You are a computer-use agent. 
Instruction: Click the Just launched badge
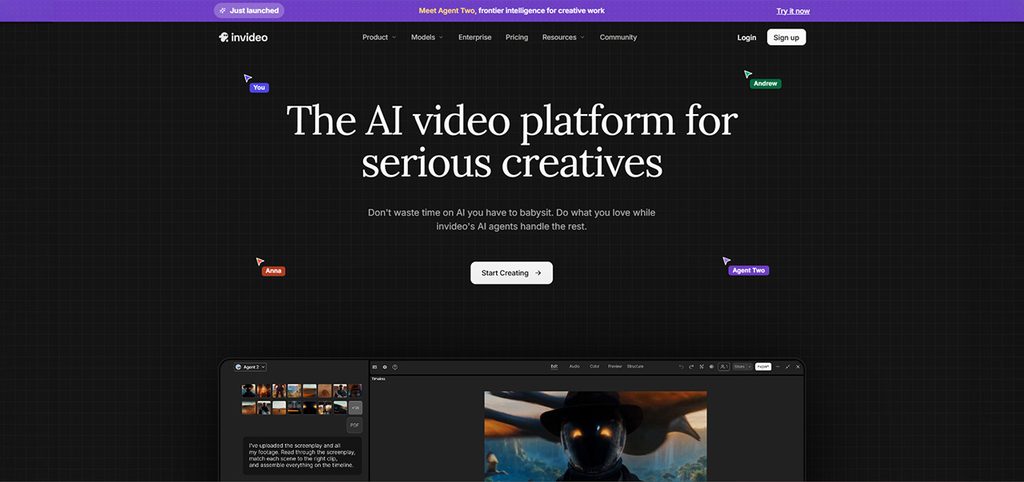(249, 10)
